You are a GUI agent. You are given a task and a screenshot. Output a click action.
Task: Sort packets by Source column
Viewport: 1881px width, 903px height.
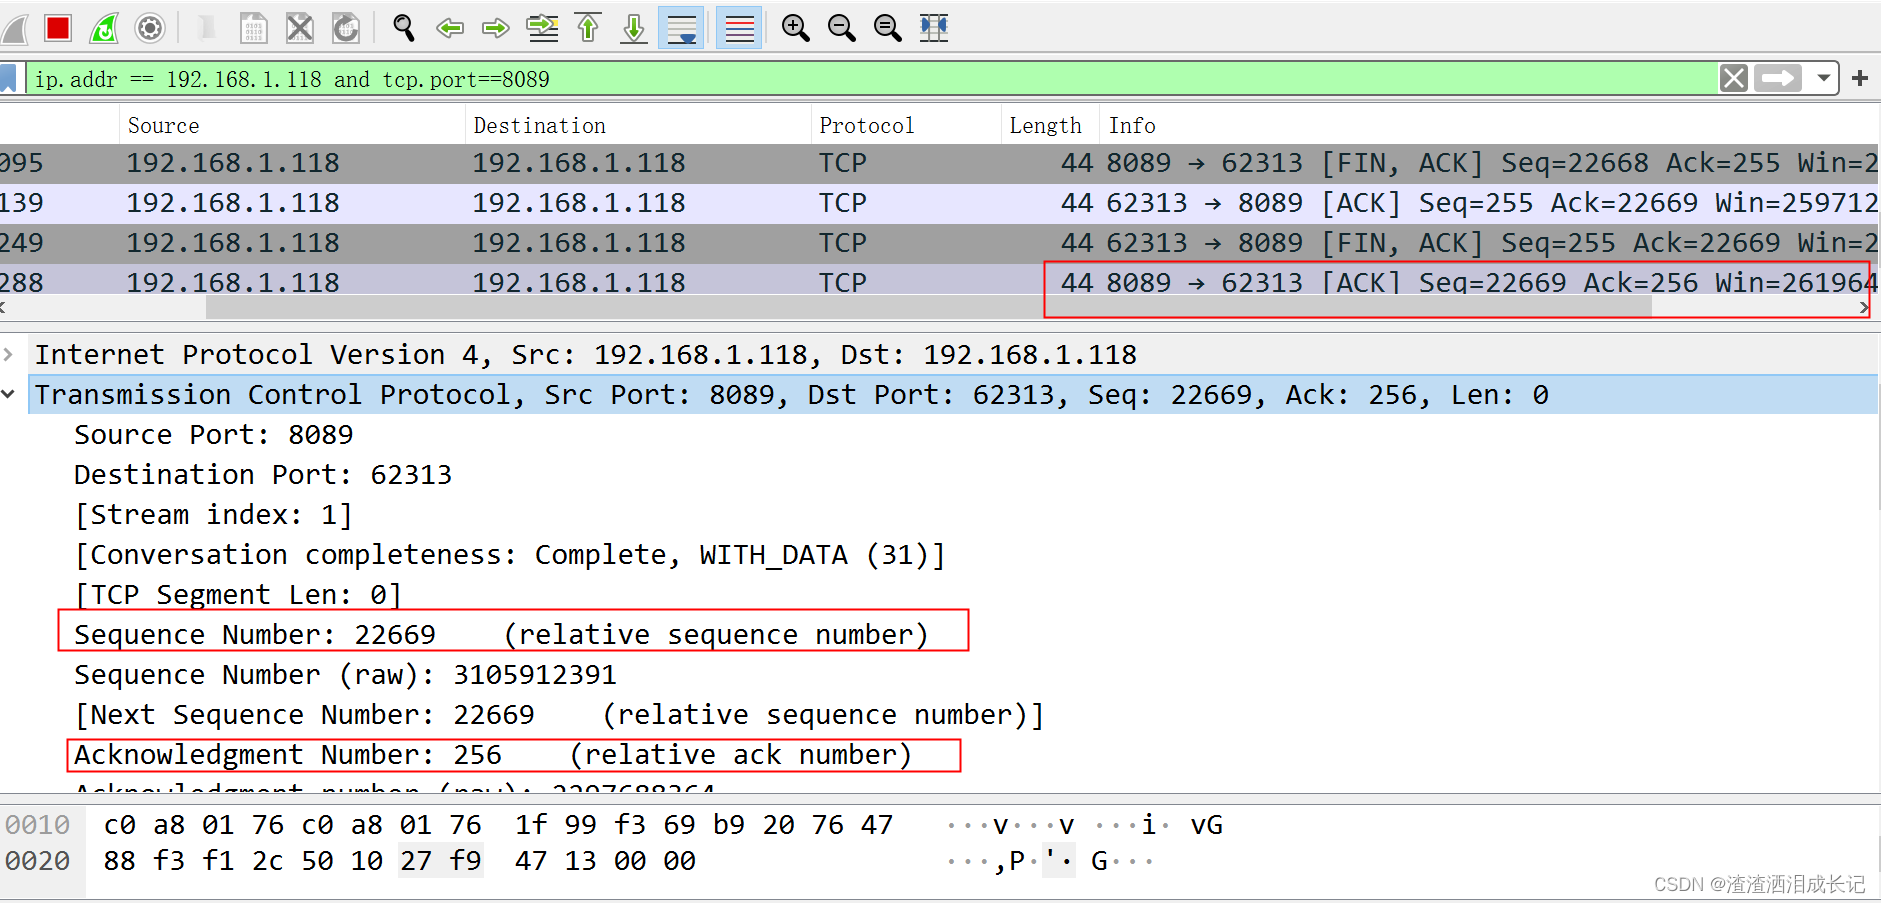pyautogui.click(x=292, y=125)
